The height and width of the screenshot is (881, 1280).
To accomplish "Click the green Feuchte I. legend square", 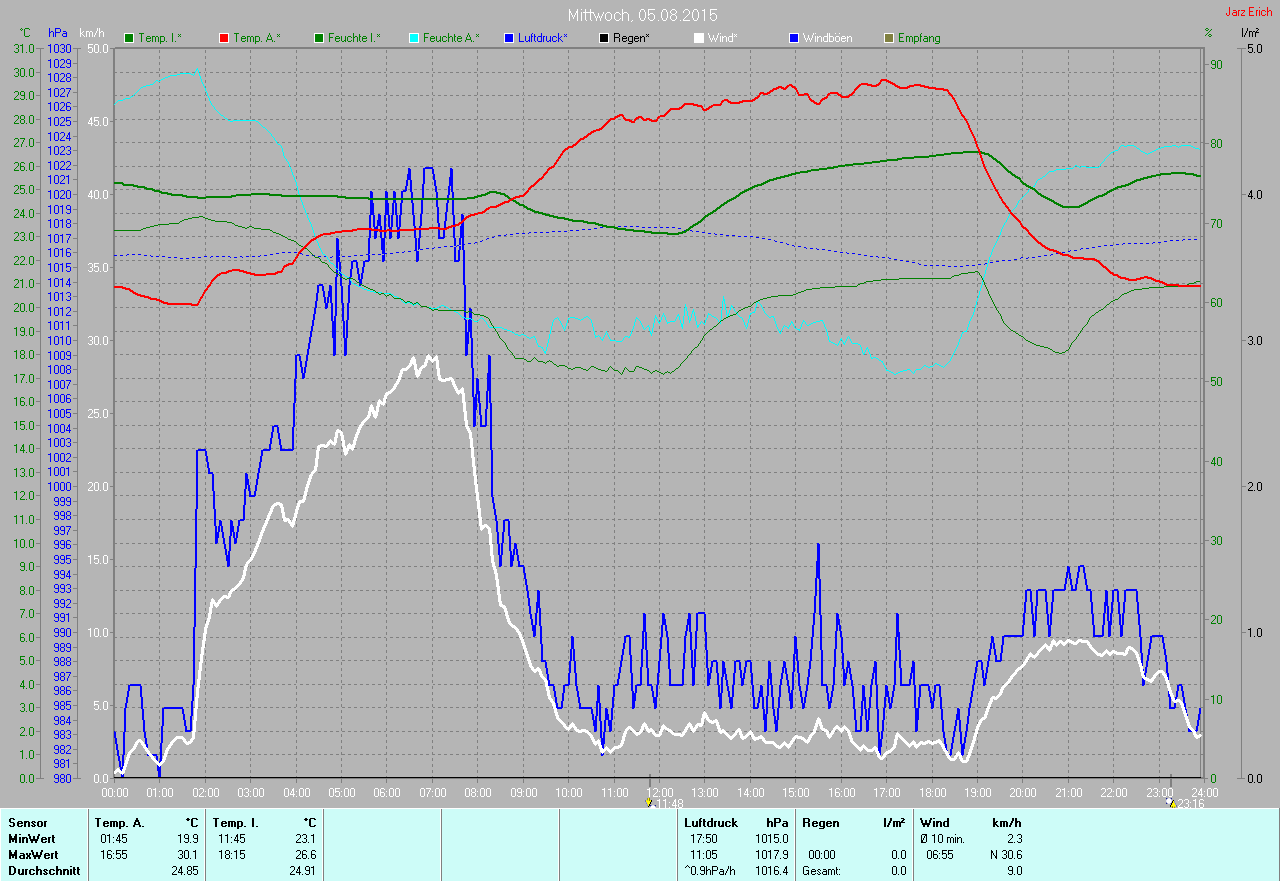I will 319,38.
